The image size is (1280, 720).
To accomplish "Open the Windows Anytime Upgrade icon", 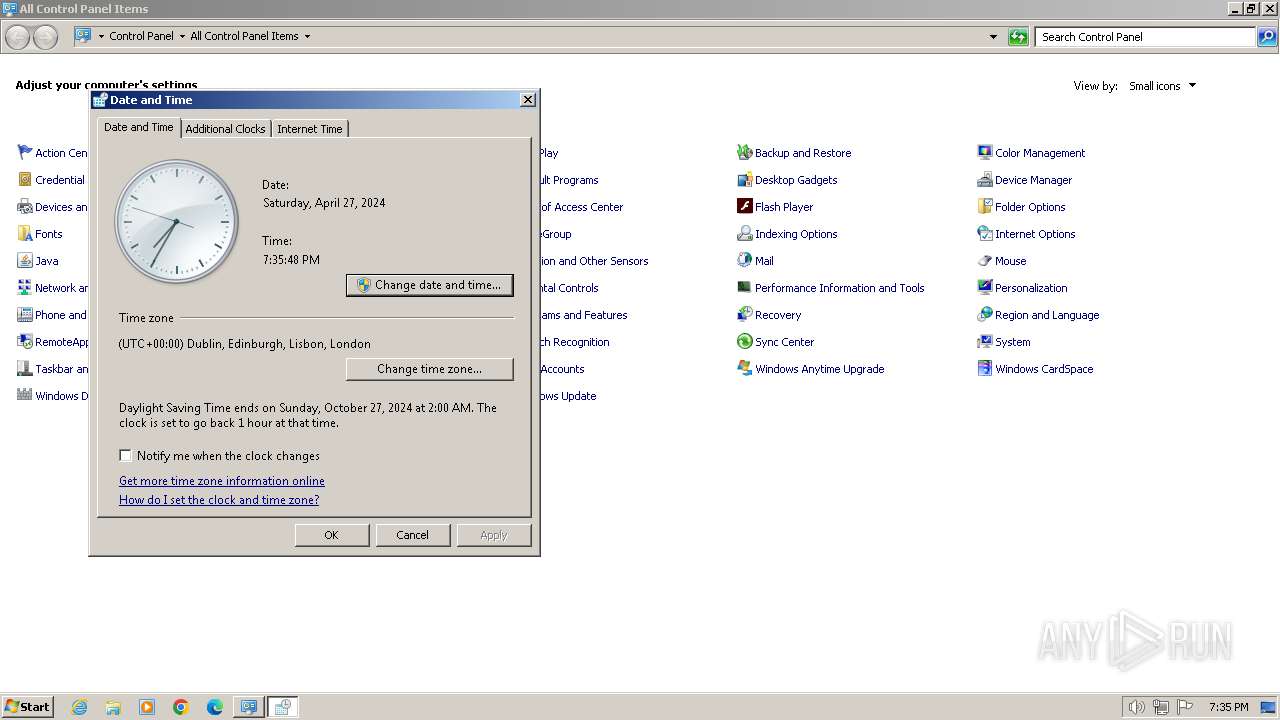I will [x=744, y=369].
